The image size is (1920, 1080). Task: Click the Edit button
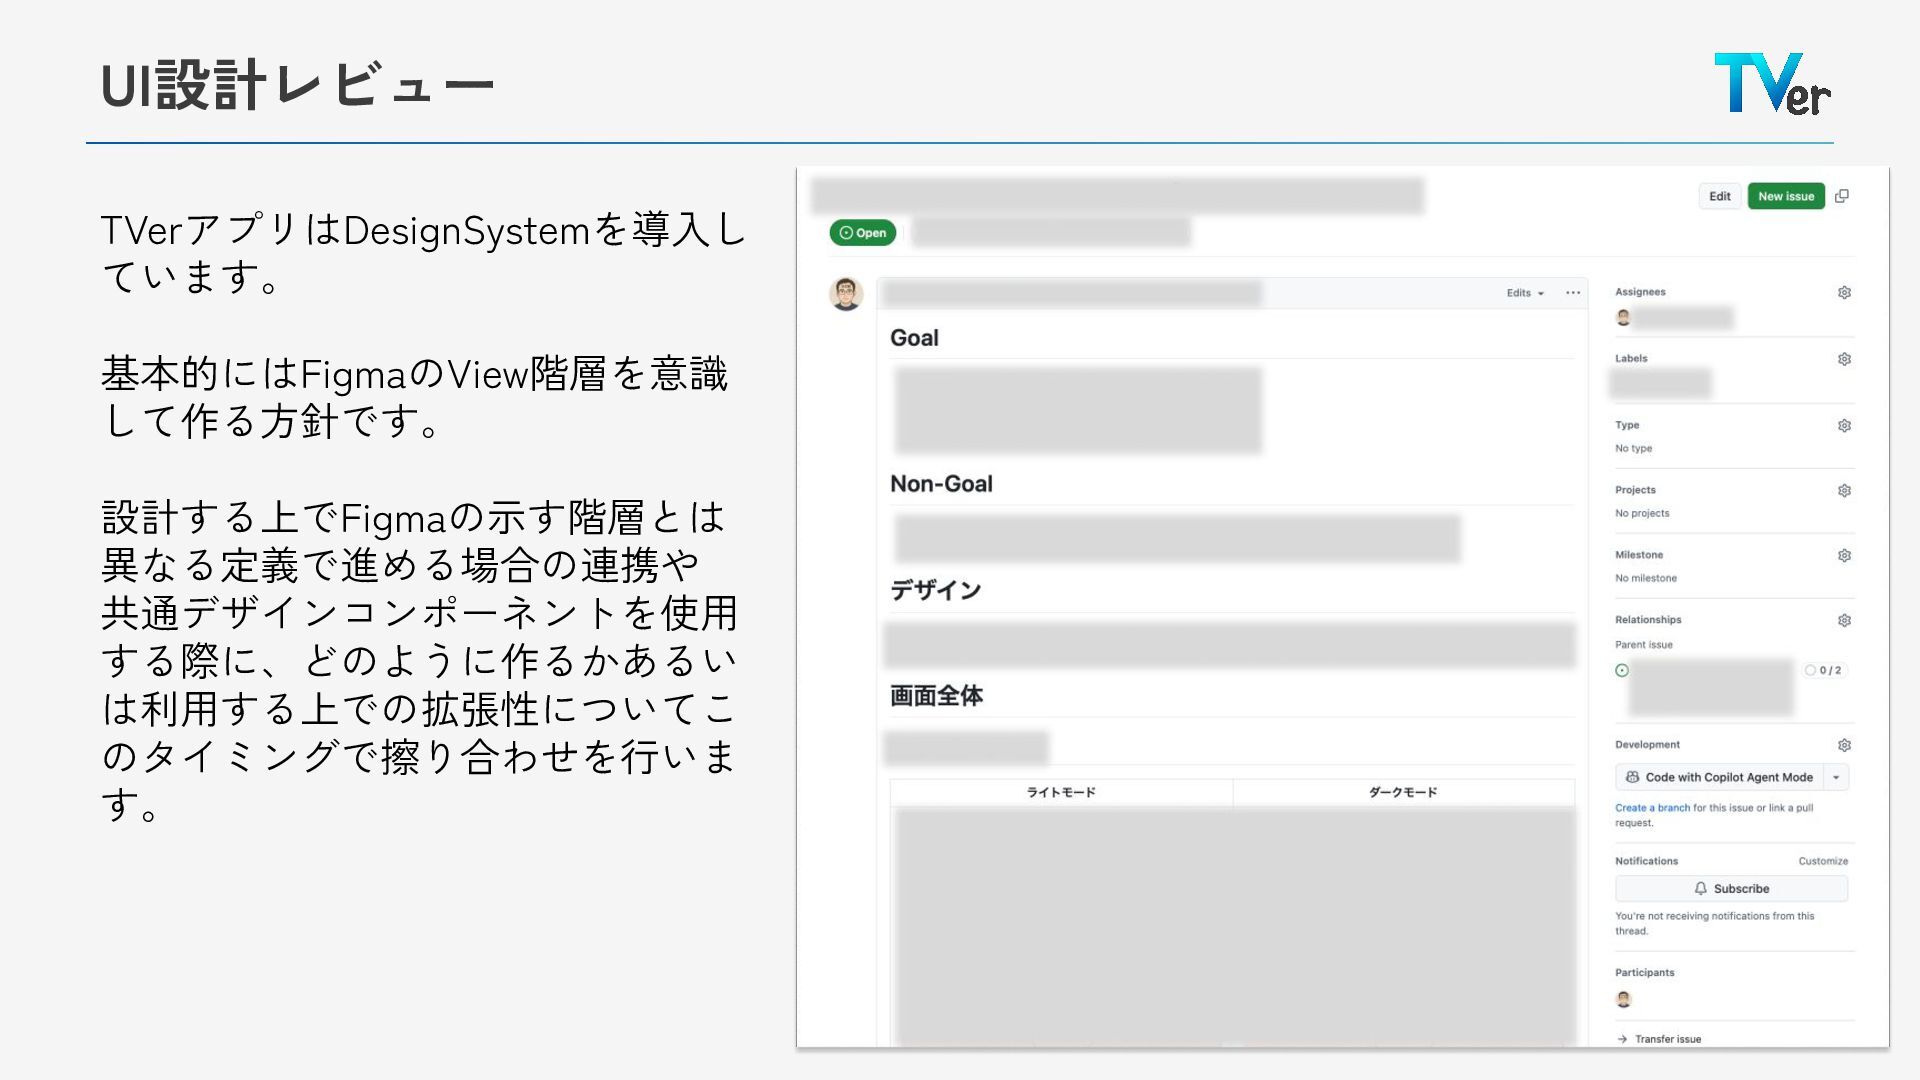tap(1719, 196)
